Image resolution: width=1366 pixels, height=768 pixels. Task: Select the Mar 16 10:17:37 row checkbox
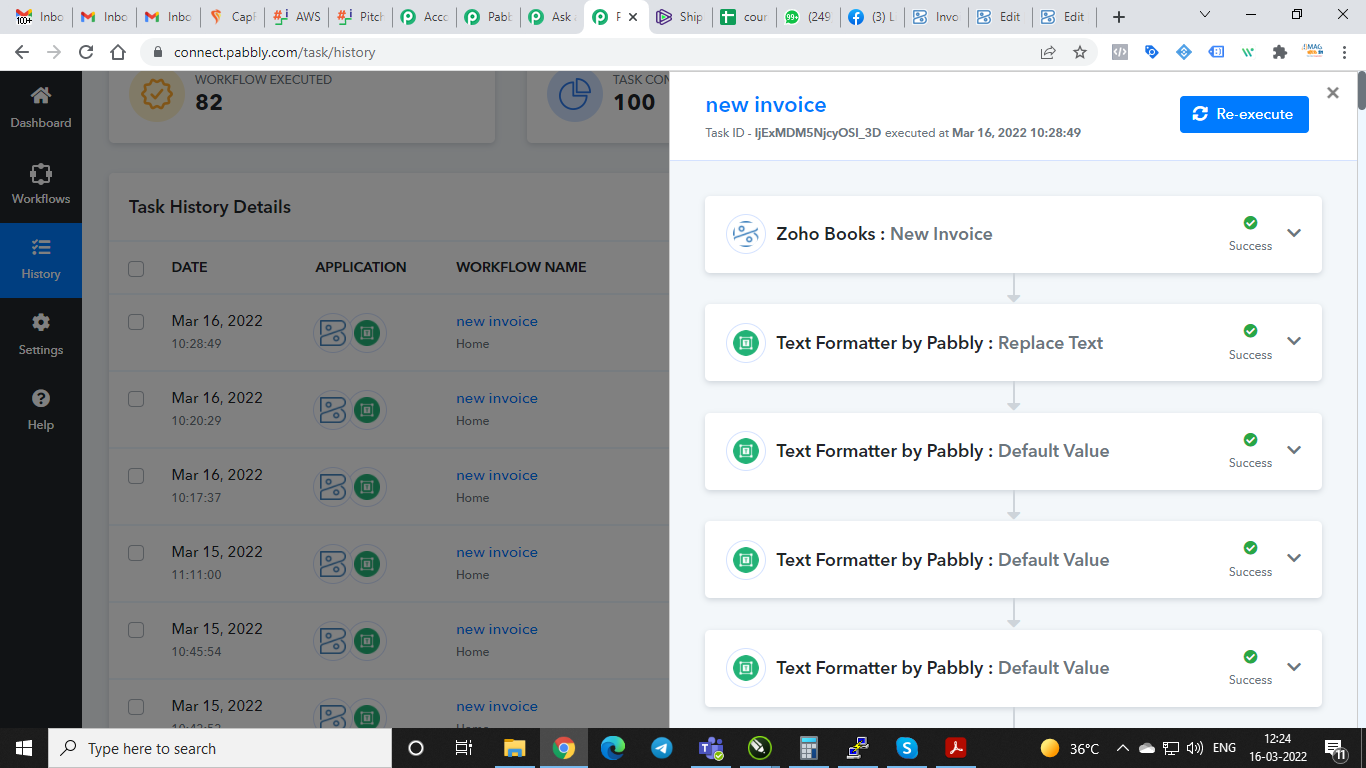pyautogui.click(x=136, y=476)
